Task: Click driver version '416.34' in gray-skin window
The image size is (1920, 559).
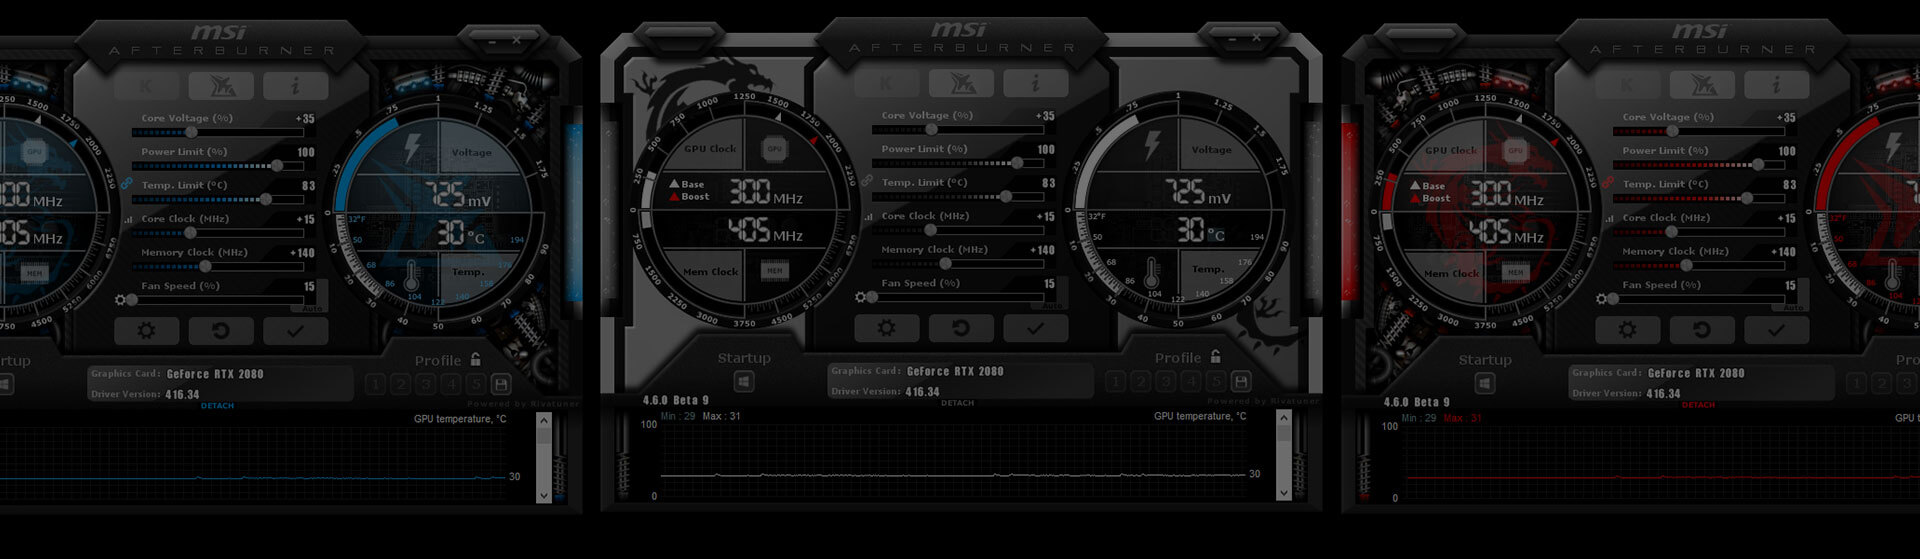Action: [x=922, y=392]
